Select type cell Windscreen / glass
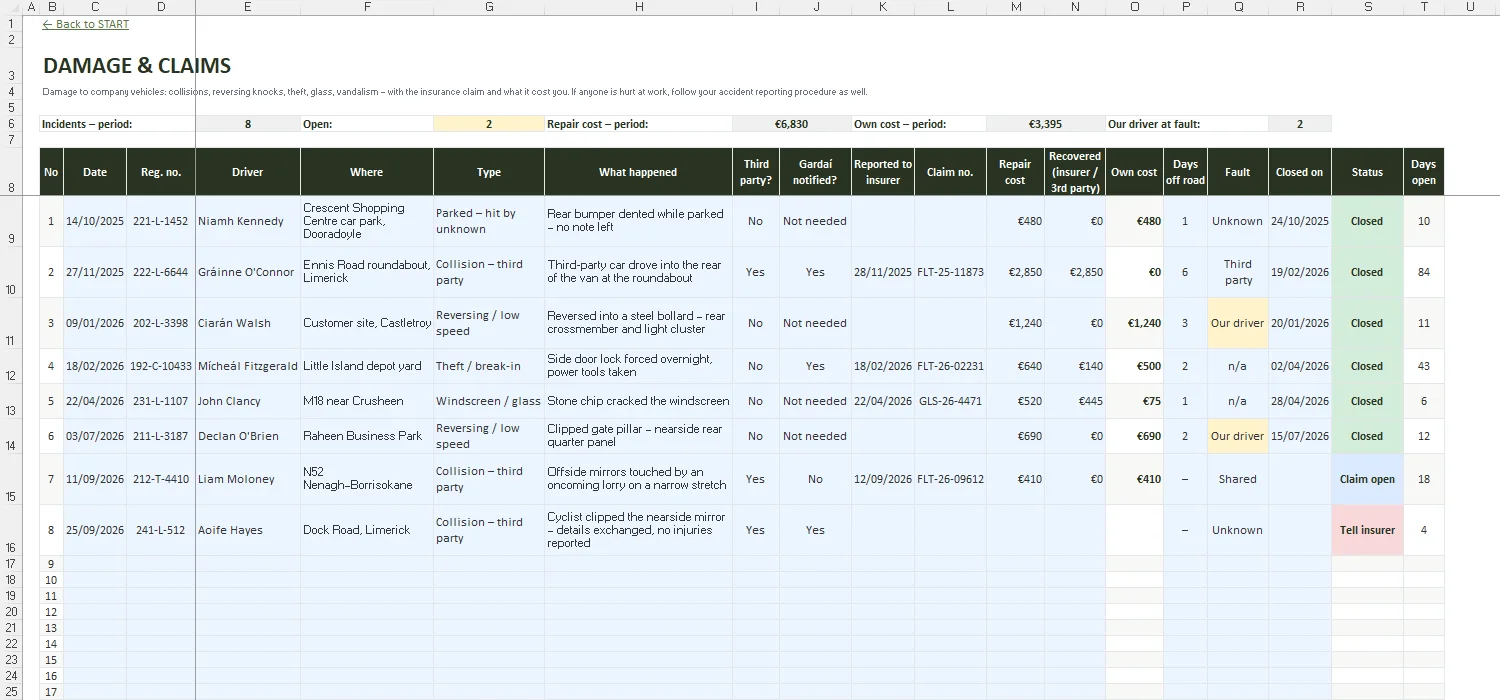Viewport: 1500px width, 700px height. pyautogui.click(x=488, y=401)
